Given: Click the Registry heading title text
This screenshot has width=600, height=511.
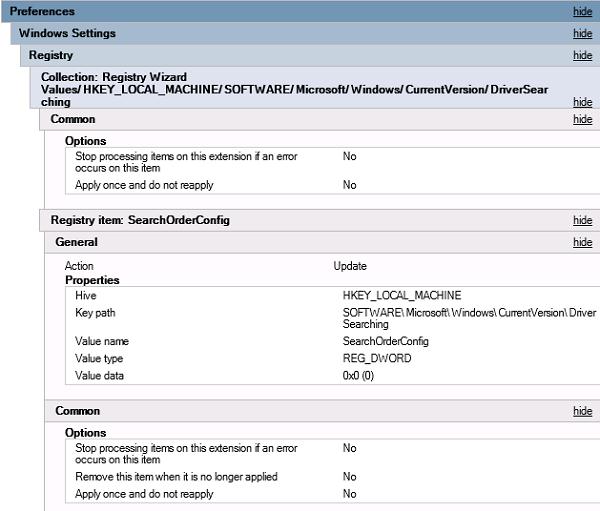Looking at the screenshot, I should coord(51,55).
